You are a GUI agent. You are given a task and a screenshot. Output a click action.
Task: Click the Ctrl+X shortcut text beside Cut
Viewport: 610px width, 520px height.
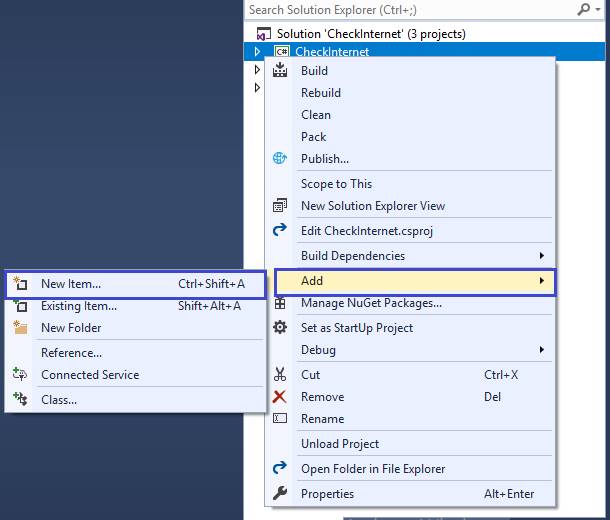[501, 375]
